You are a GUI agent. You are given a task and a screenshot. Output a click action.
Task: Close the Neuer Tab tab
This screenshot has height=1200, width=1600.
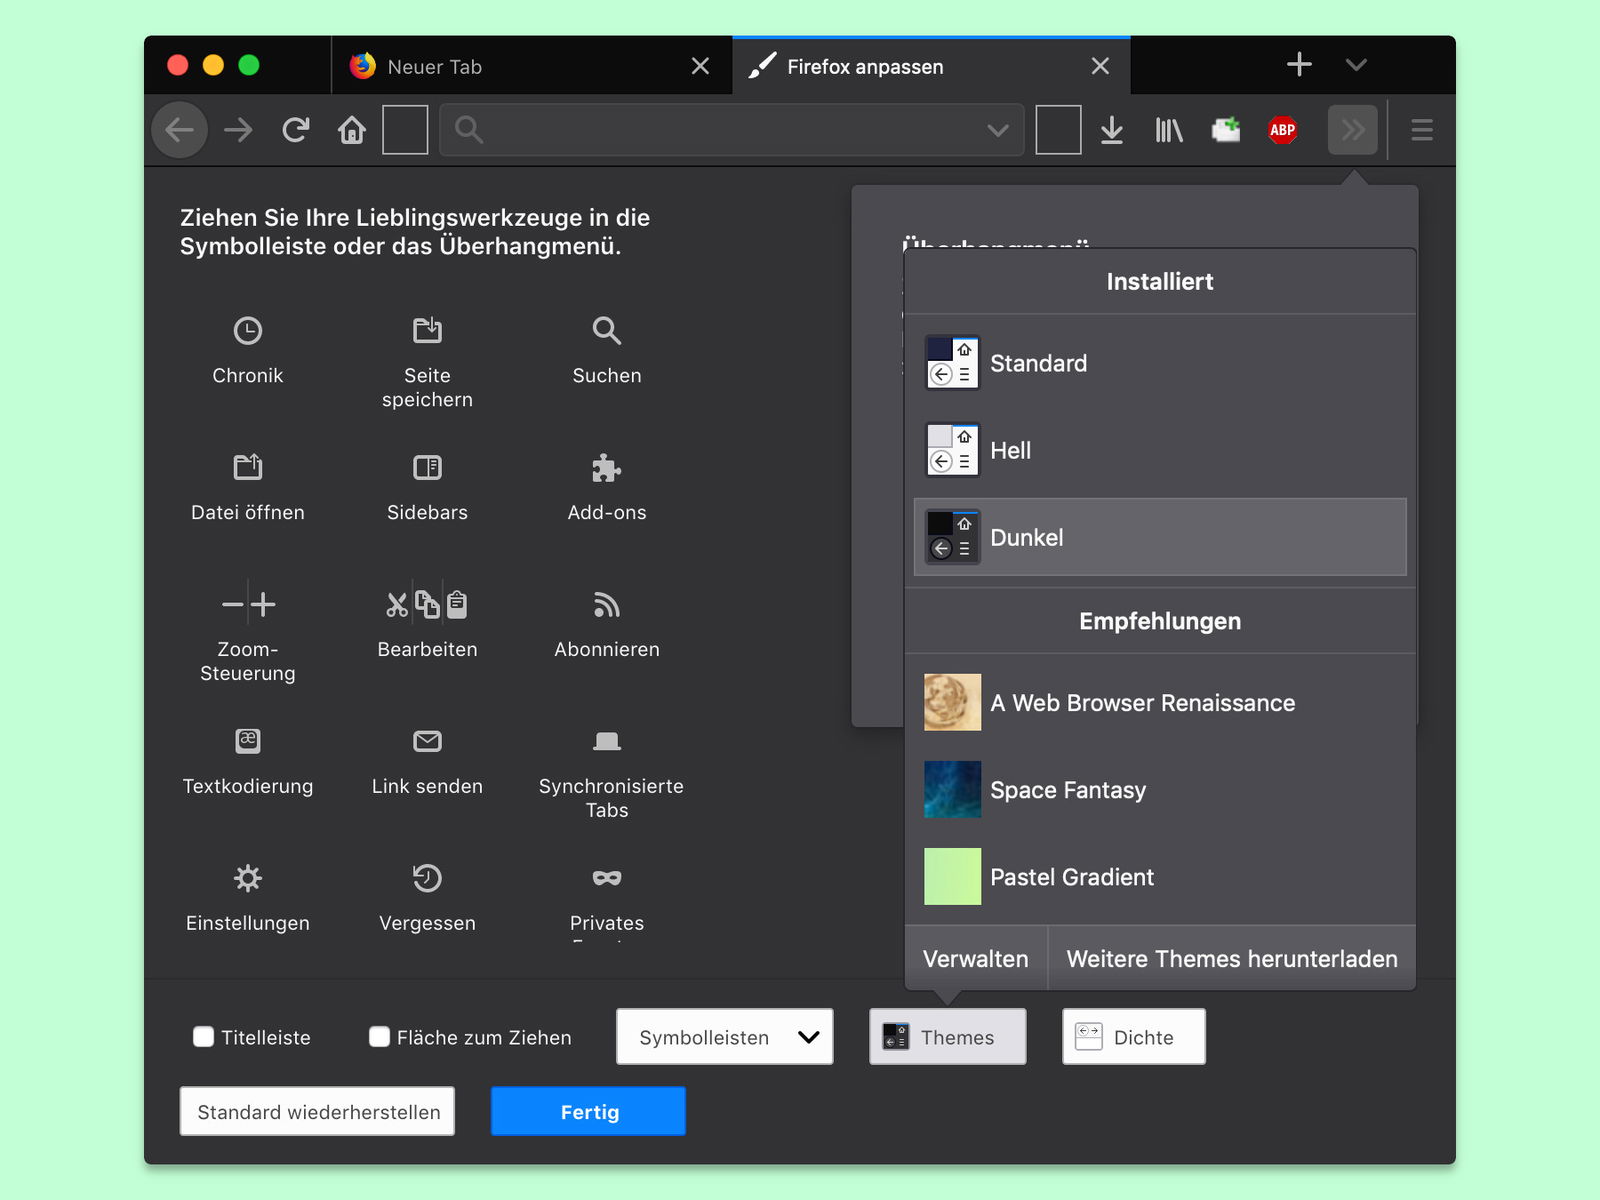(x=700, y=66)
